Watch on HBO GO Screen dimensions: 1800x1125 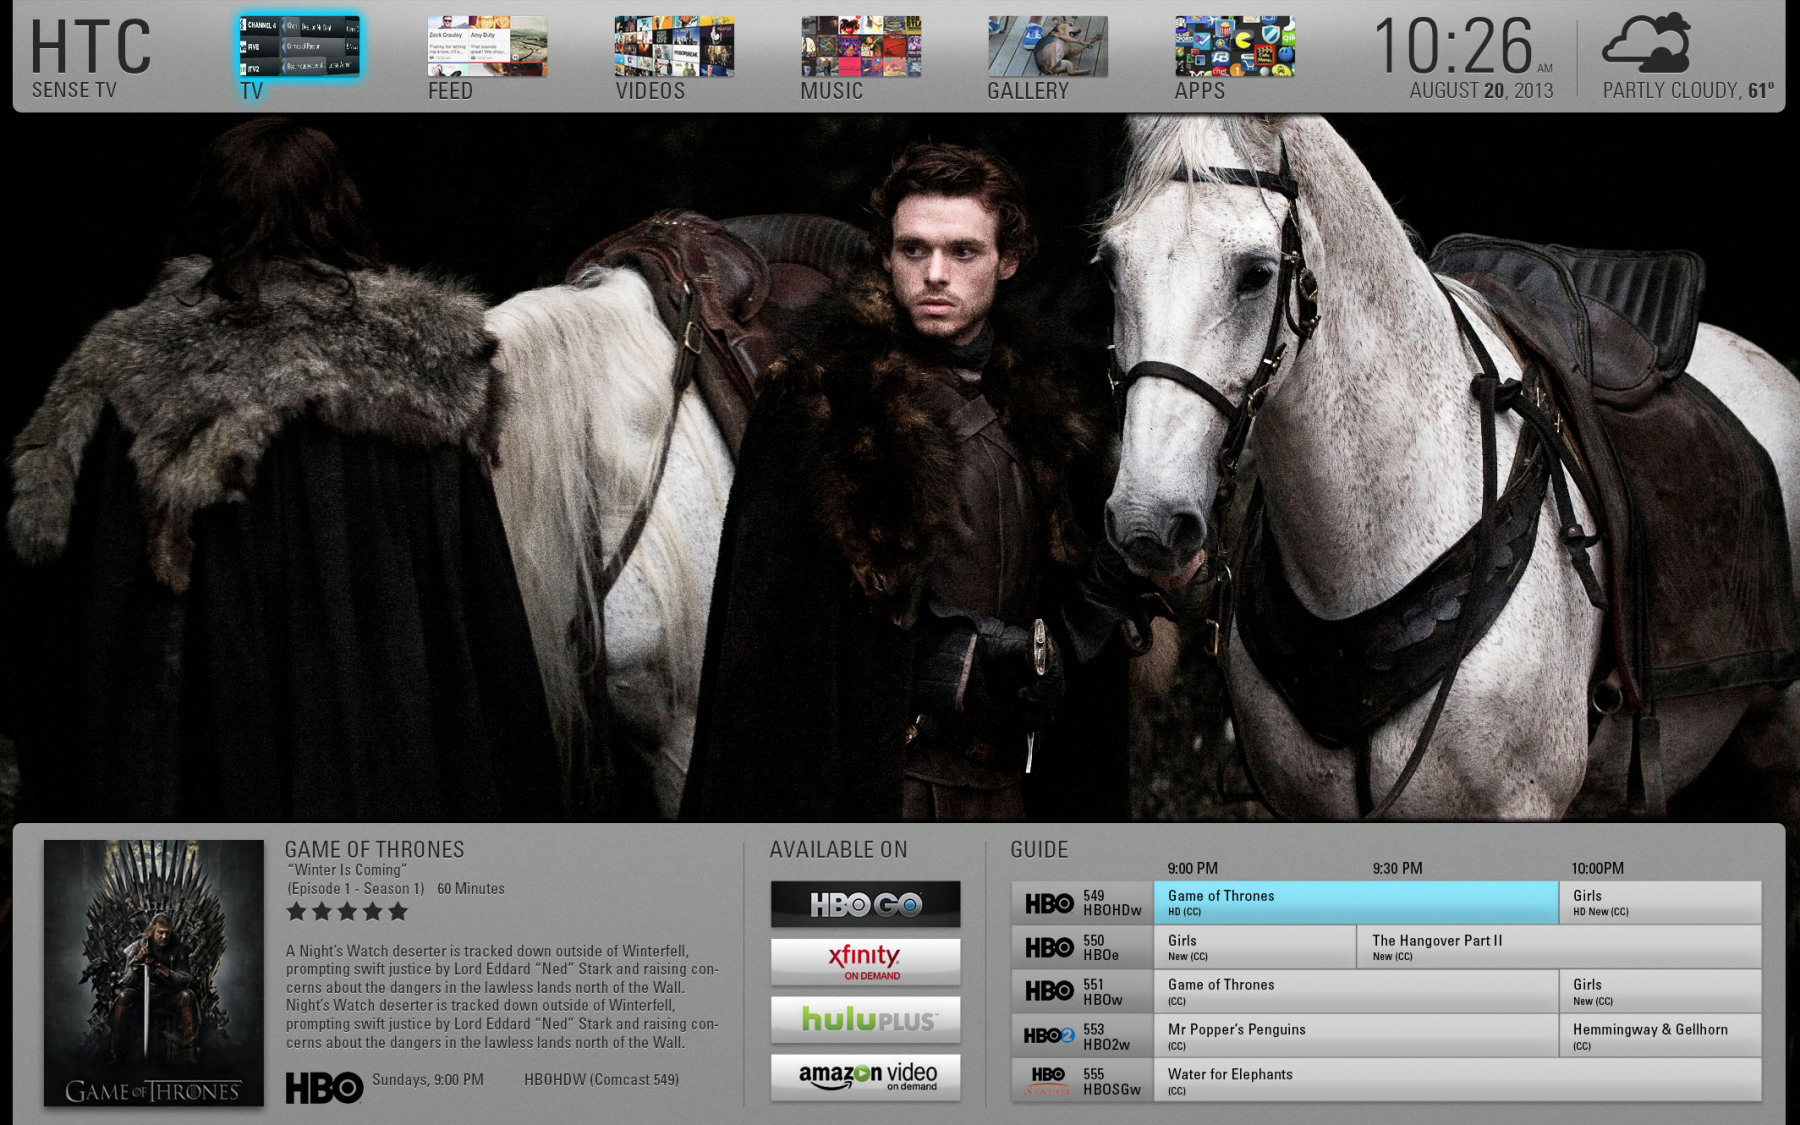[x=865, y=904]
